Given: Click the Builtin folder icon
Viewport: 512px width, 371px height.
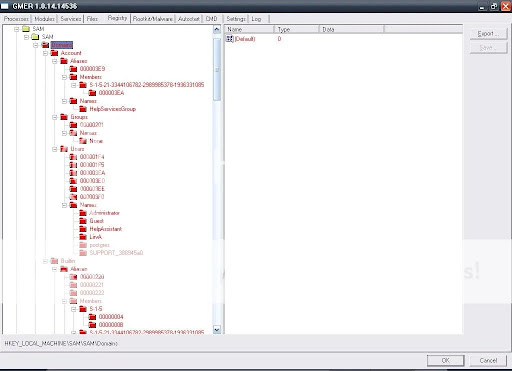Looking at the screenshot, I should click(54, 261).
